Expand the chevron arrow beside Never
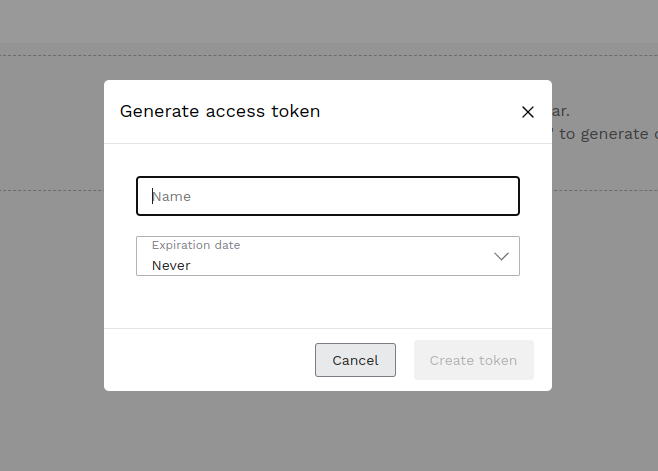 (502, 256)
